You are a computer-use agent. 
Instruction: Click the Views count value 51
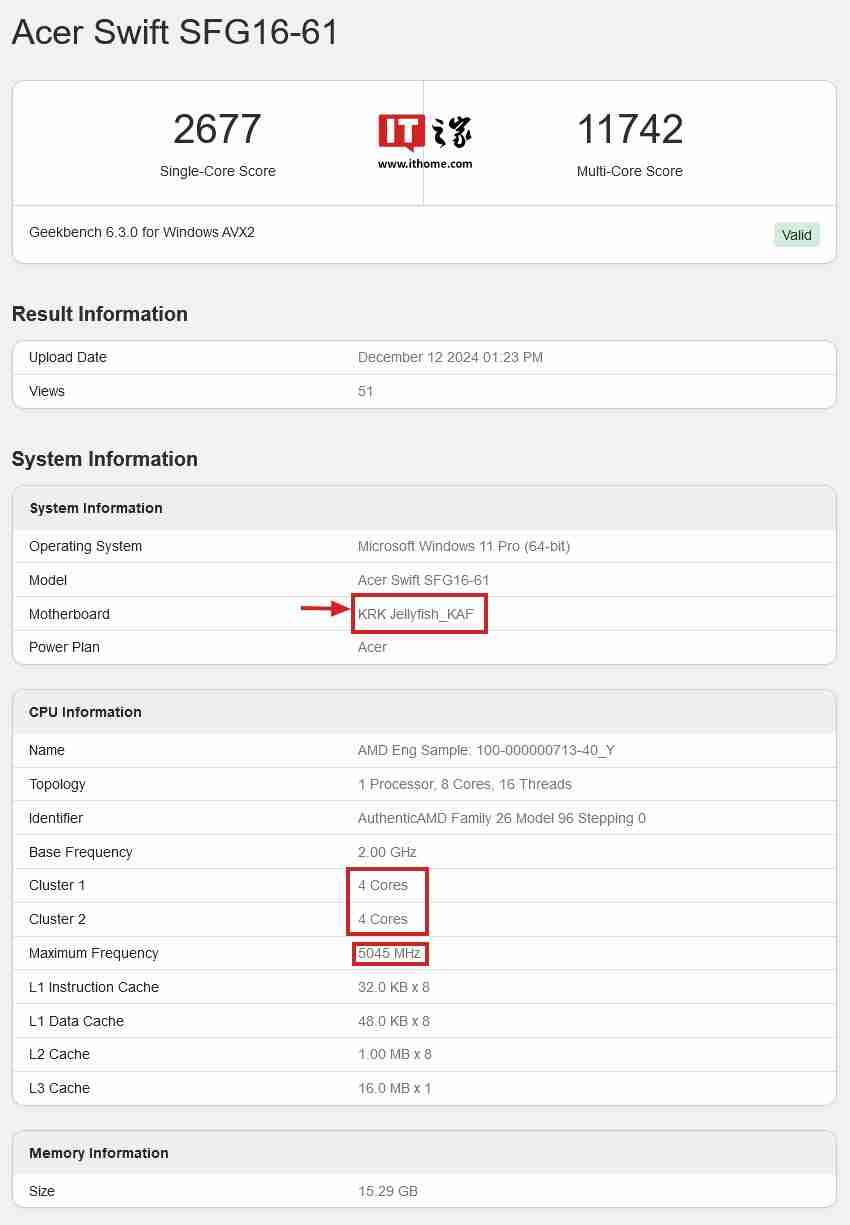[x=365, y=391]
